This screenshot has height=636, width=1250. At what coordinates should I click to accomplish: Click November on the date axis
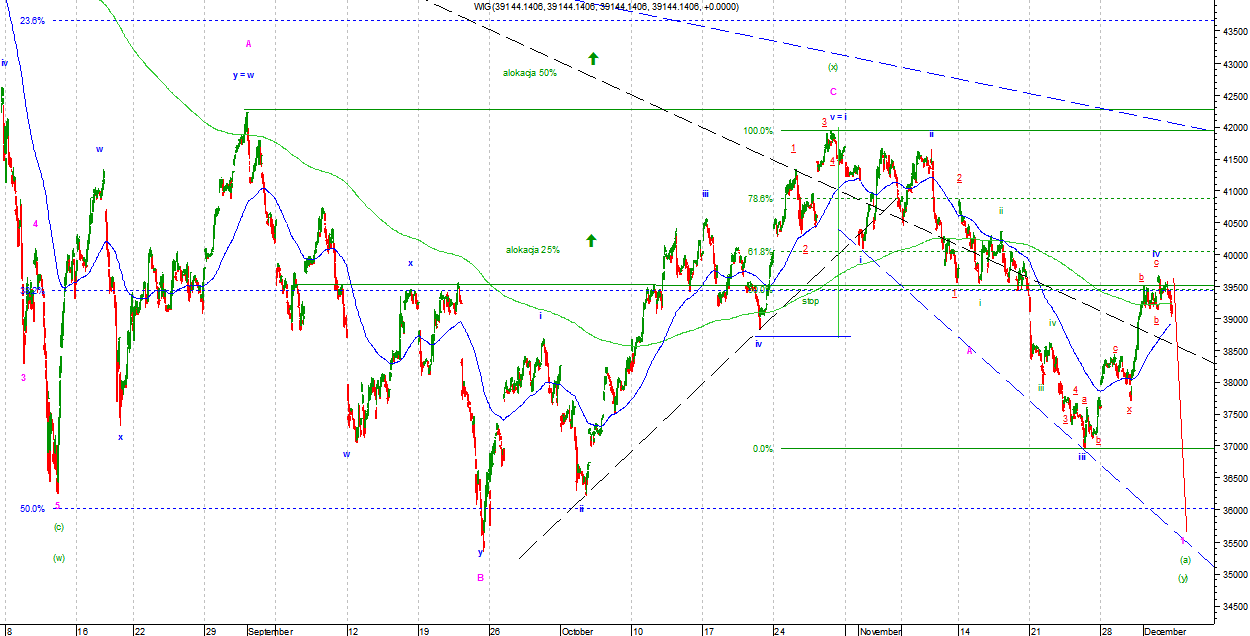[882, 631]
